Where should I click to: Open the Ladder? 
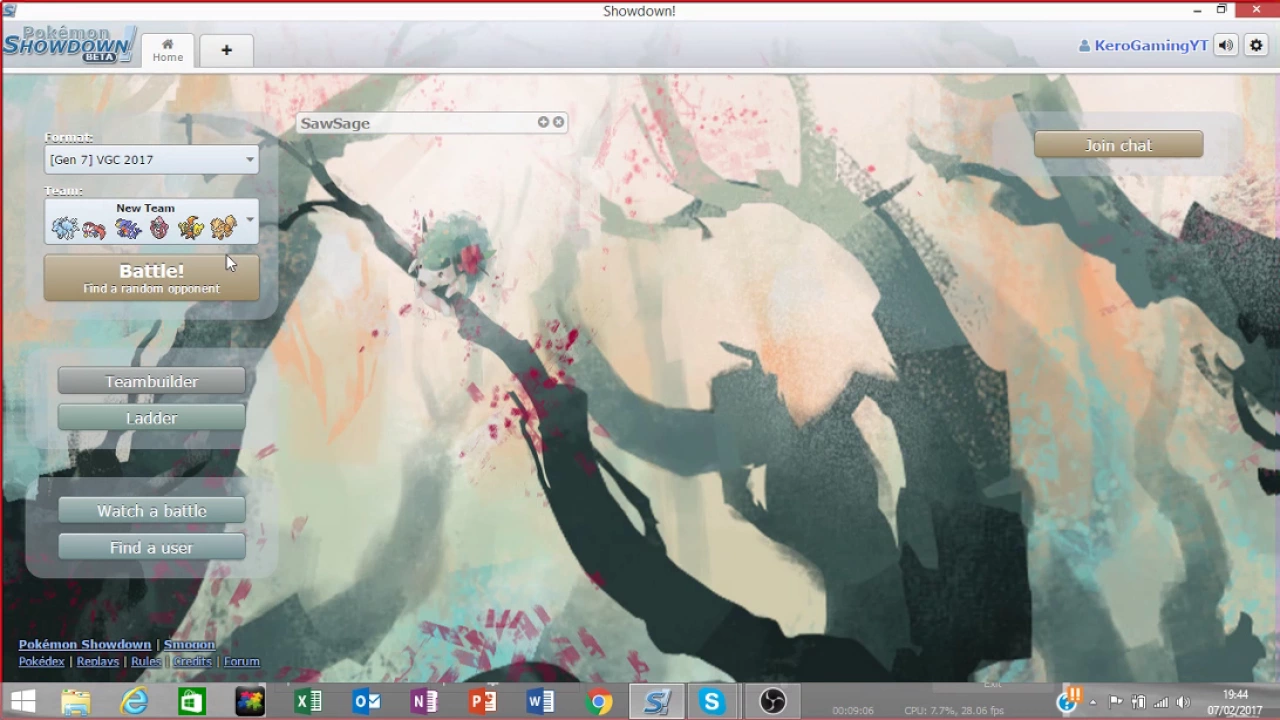(x=151, y=418)
